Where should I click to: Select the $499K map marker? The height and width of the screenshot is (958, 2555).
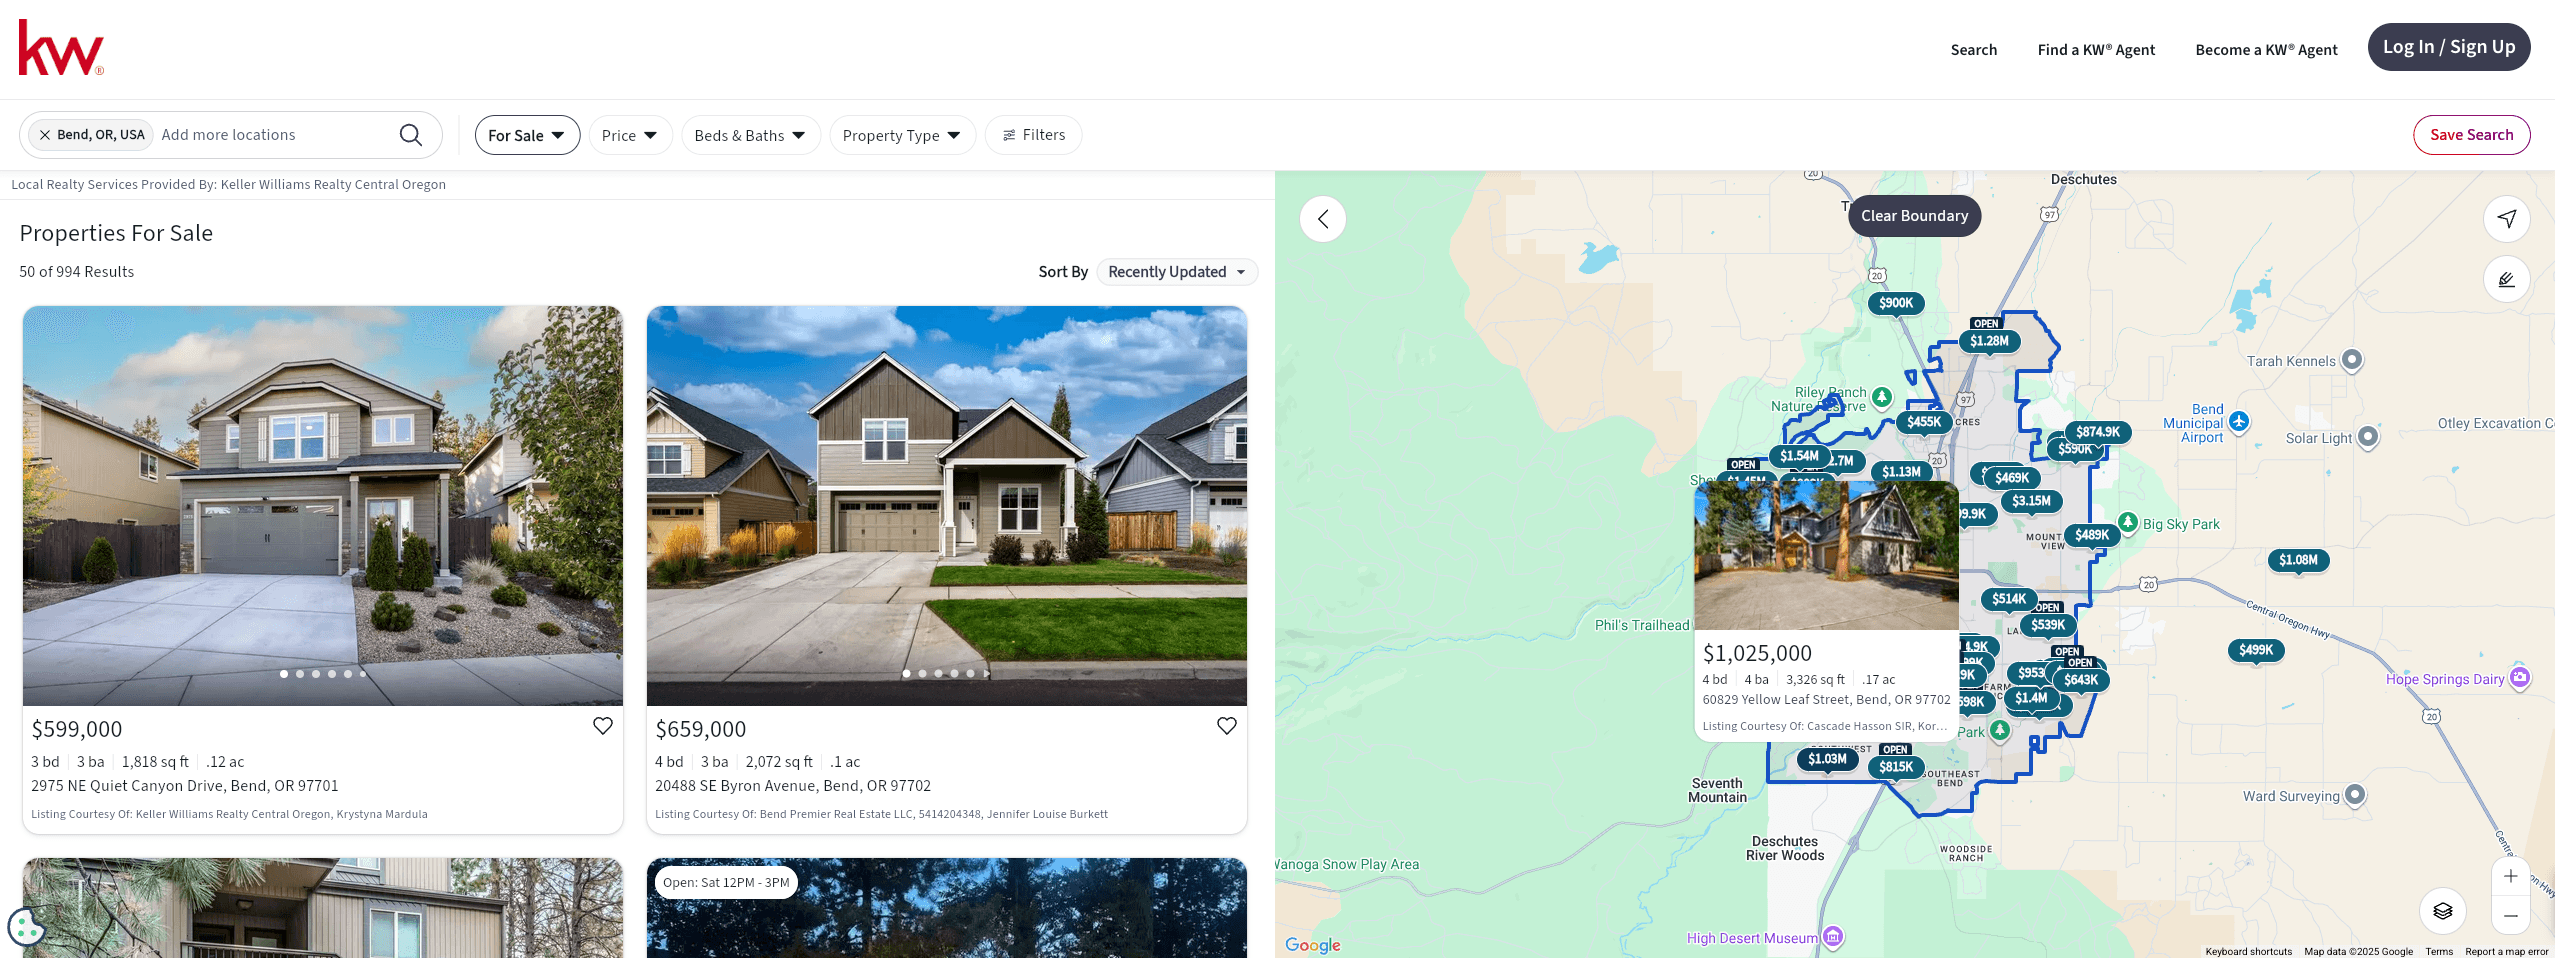(x=2256, y=650)
